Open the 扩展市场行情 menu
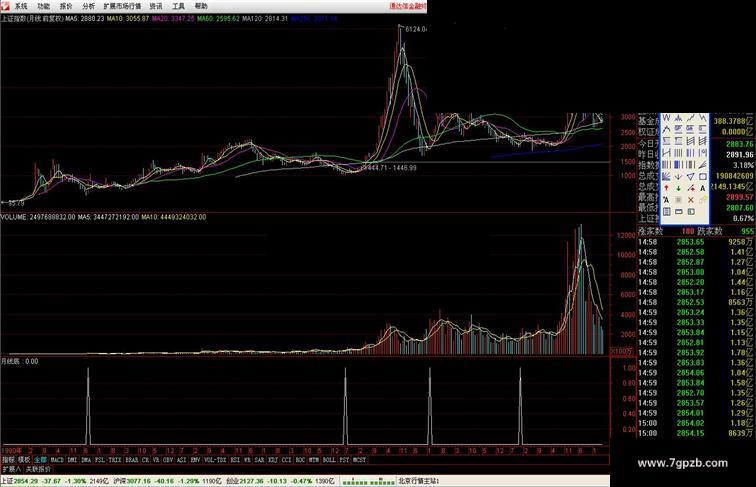The image size is (756, 487). [x=122, y=6]
